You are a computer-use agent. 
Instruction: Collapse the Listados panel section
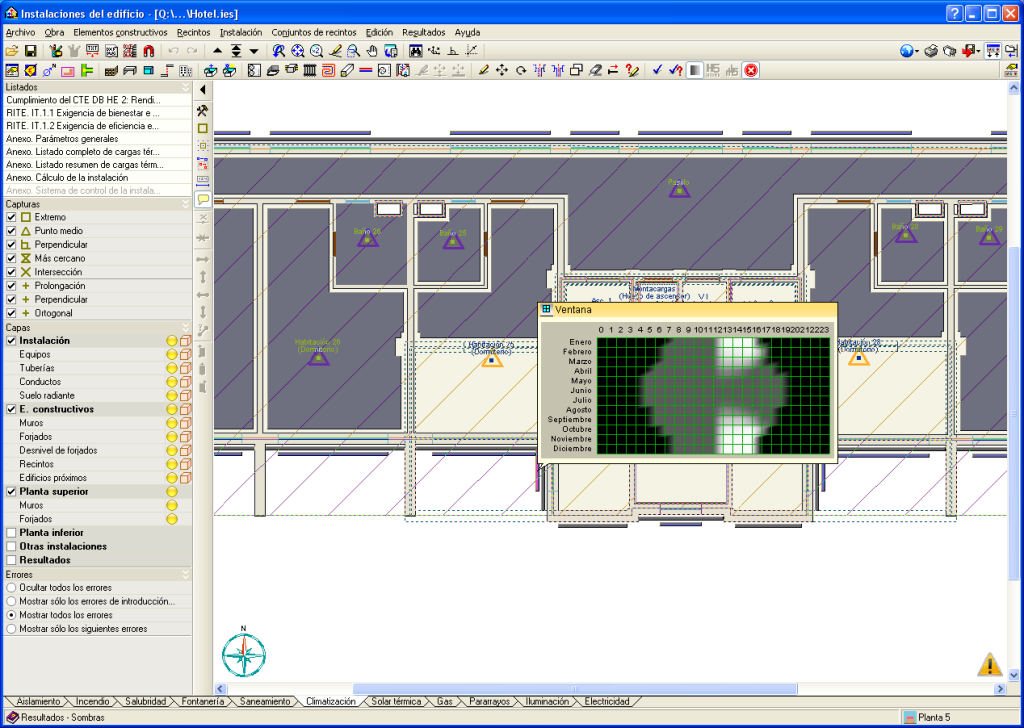click(x=185, y=87)
